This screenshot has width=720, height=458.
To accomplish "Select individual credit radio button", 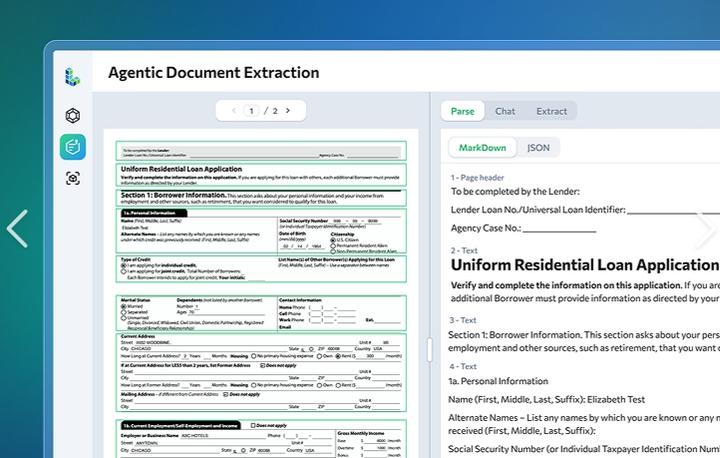I will [123, 266].
